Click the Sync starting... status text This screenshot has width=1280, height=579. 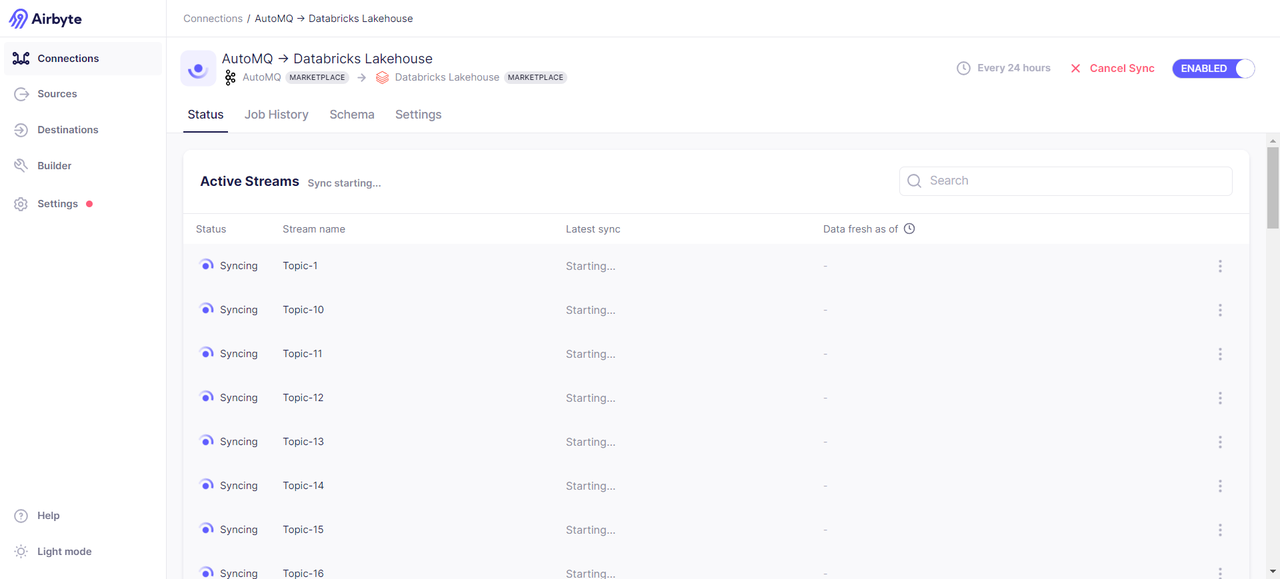(344, 183)
